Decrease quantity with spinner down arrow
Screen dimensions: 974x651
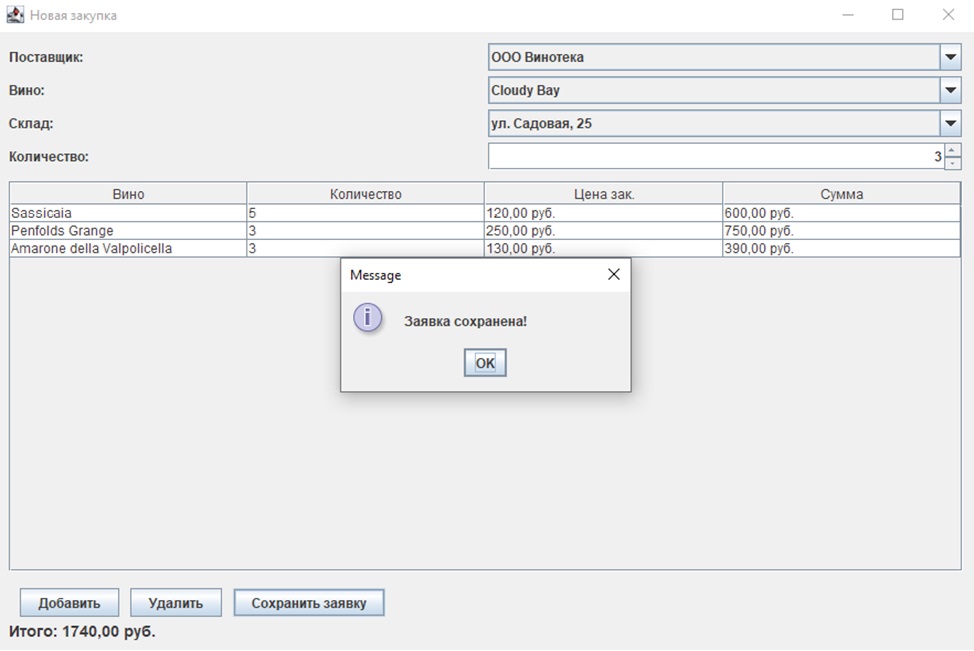[x=952, y=163]
